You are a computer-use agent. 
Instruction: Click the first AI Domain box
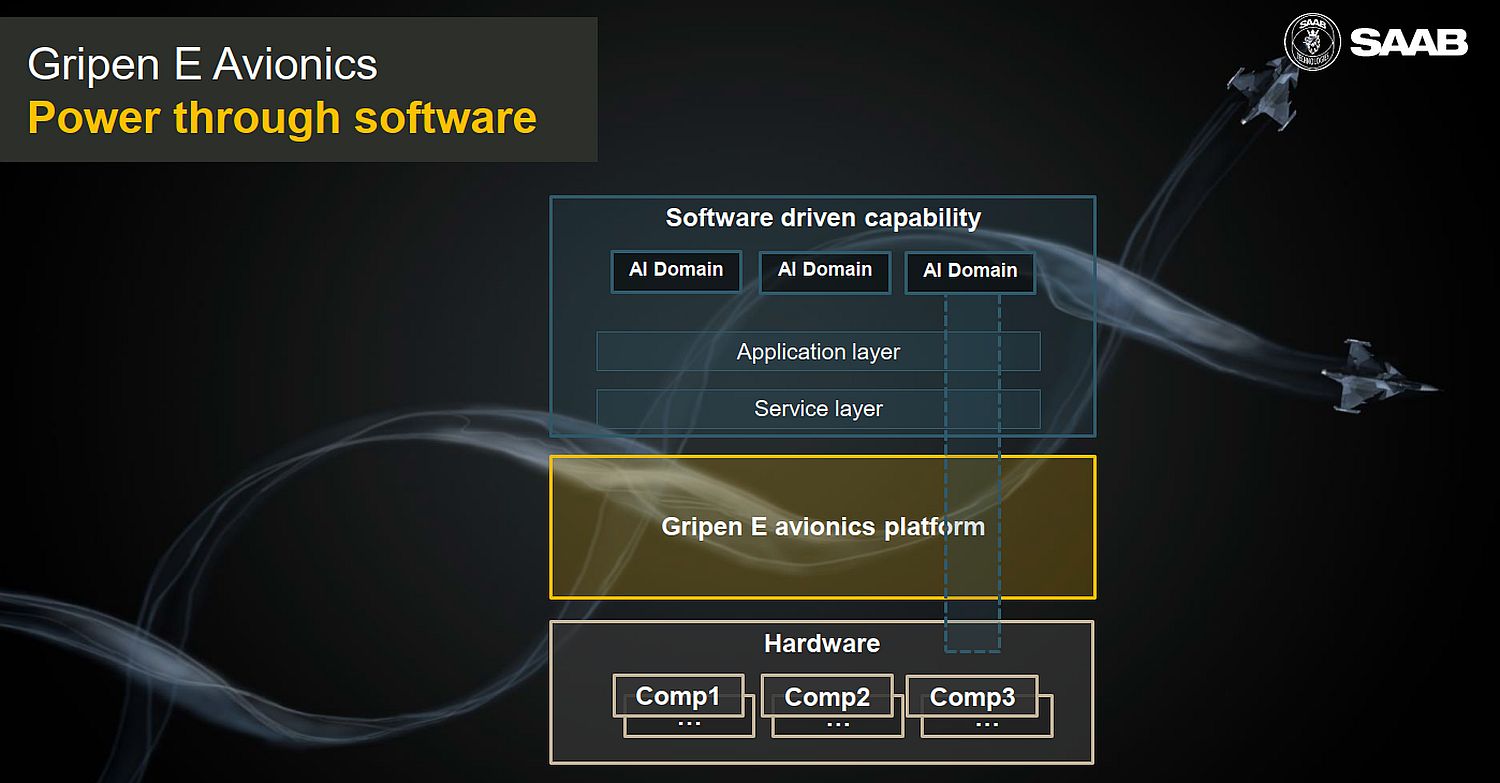pyautogui.click(x=676, y=271)
